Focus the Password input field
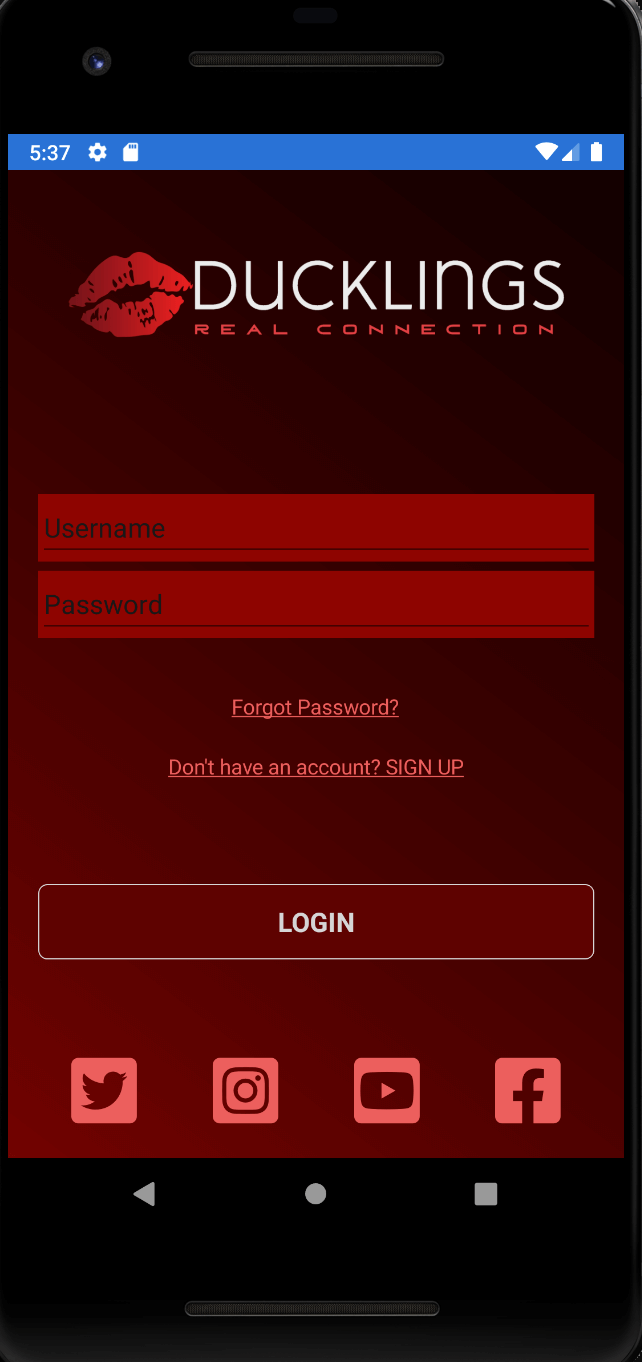The width and height of the screenshot is (642, 1362). click(x=316, y=604)
